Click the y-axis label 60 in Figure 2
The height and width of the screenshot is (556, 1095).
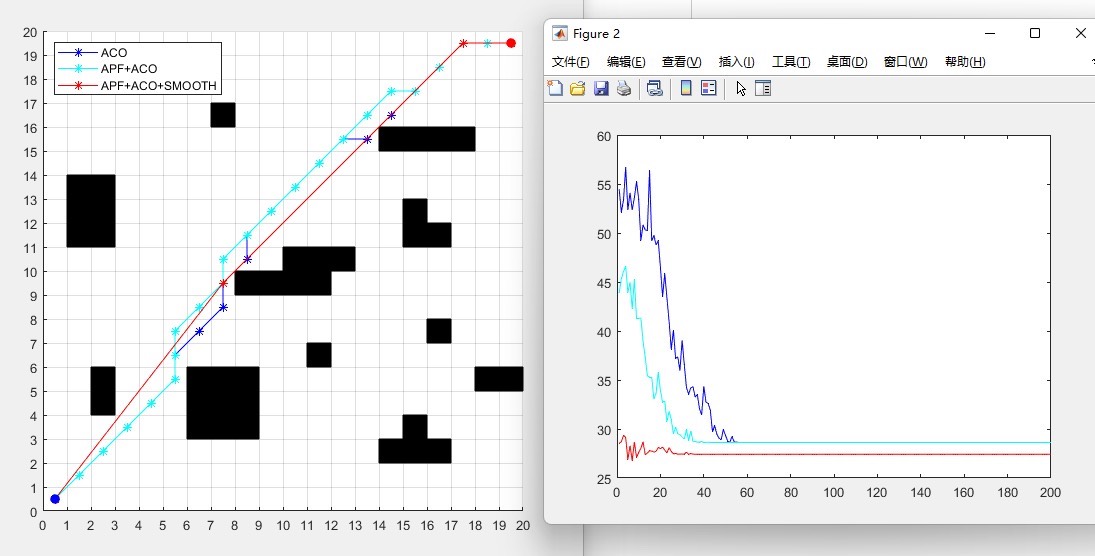603,136
